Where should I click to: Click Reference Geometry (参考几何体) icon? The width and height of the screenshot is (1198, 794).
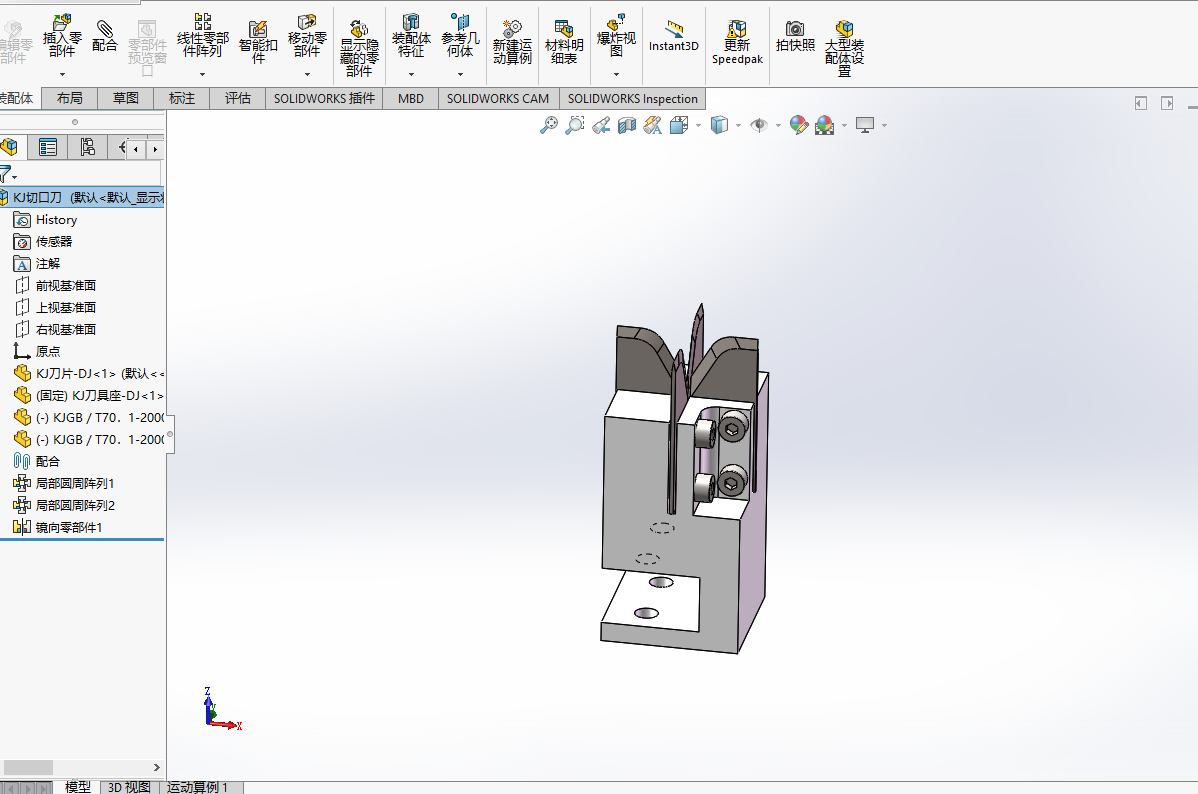(x=460, y=35)
